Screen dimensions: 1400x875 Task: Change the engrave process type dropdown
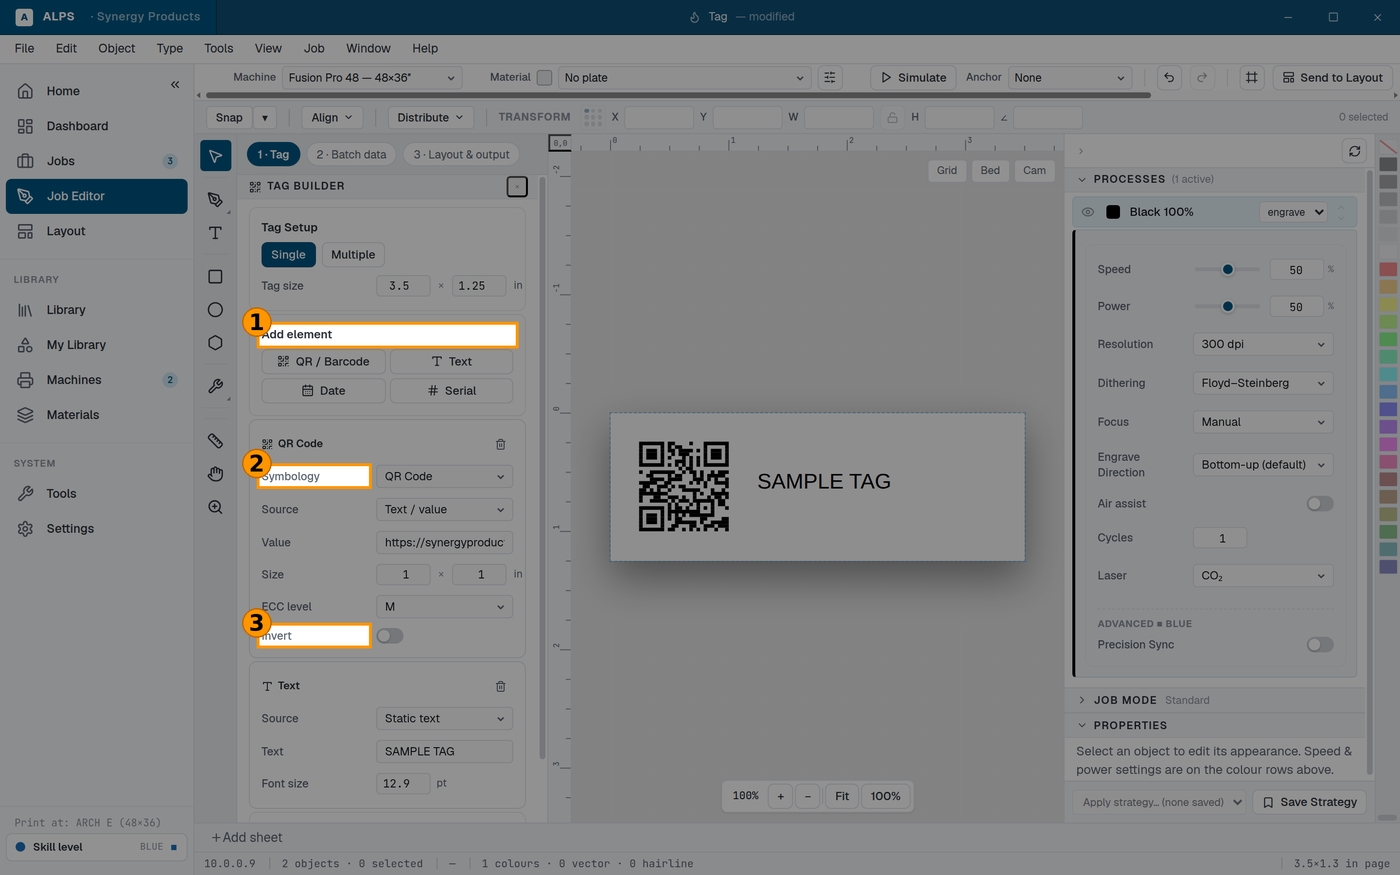coord(1294,212)
